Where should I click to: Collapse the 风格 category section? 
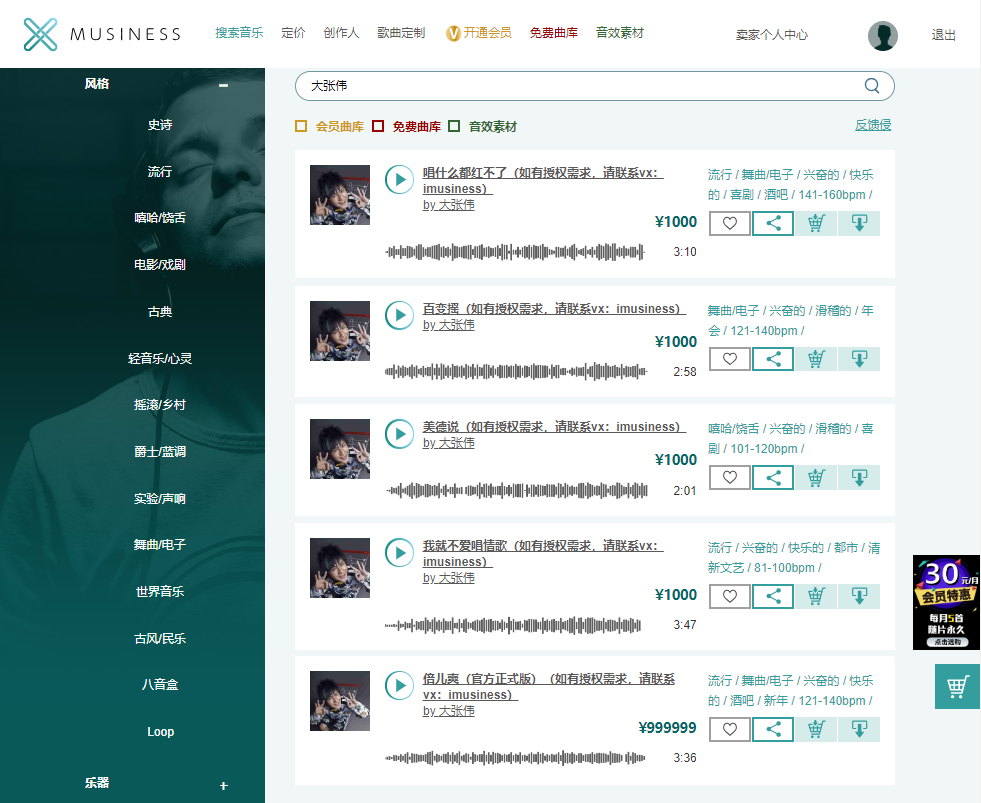tap(223, 84)
